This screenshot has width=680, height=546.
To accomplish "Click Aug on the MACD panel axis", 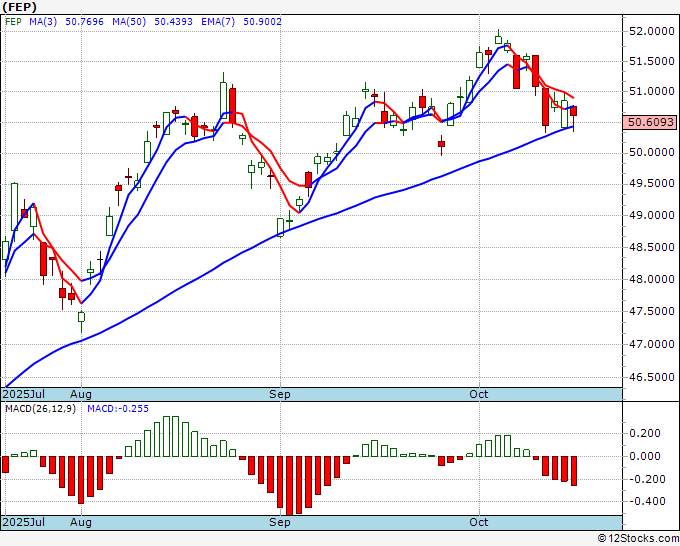I will click(81, 522).
